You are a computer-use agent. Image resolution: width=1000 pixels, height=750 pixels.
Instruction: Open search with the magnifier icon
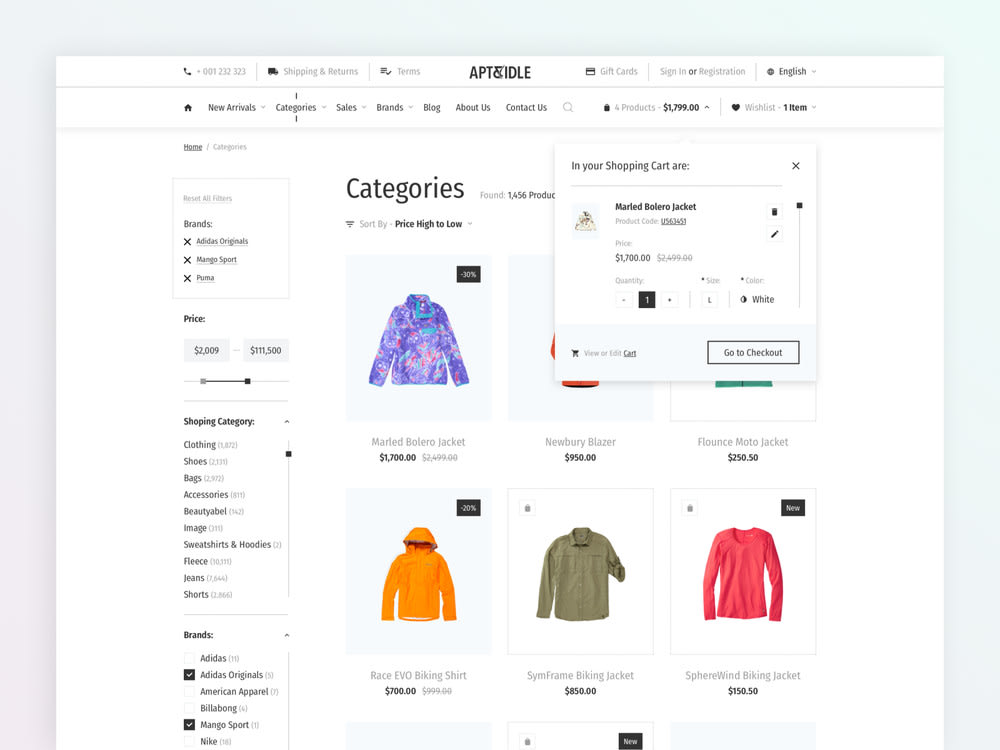[x=568, y=107]
